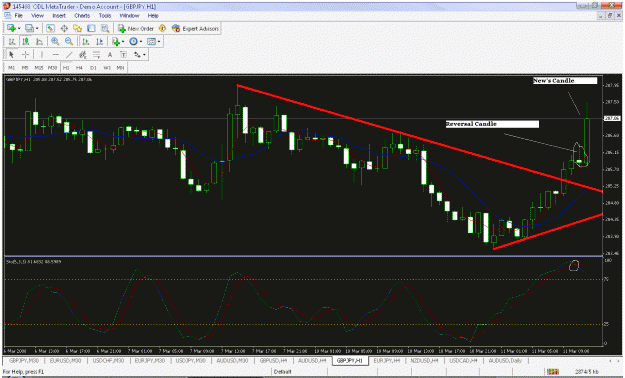Open the Profiles toolbar icon

[x=29, y=28]
